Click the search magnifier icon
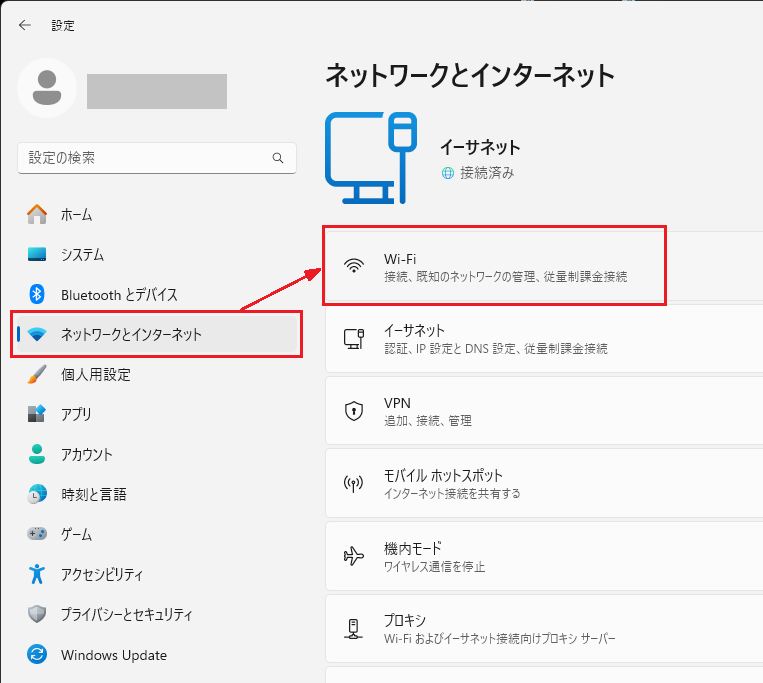Image resolution: width=763 pixels, height=683 pixels. click(x=278, y=158)
